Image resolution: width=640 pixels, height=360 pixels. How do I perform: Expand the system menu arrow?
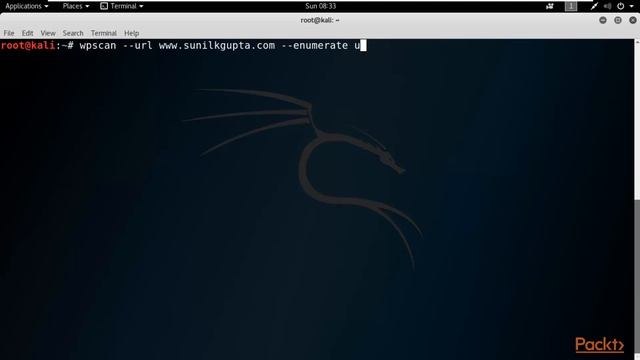click(631, 6)
